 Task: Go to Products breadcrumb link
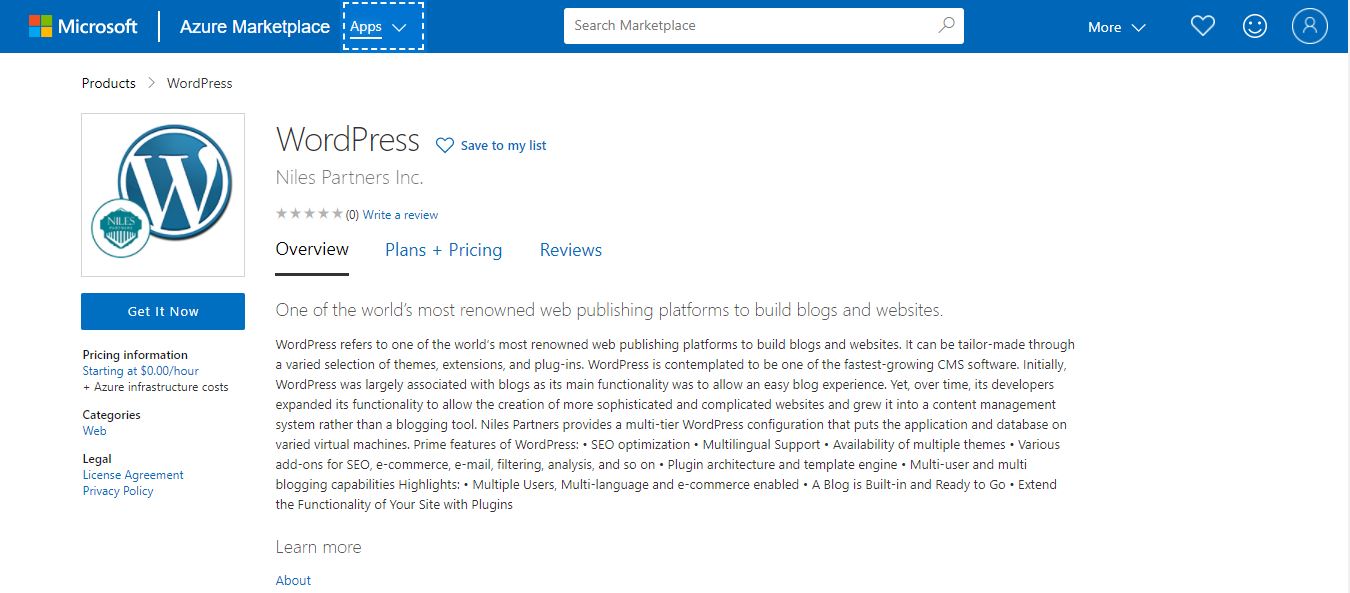click(x=108, y=83)
